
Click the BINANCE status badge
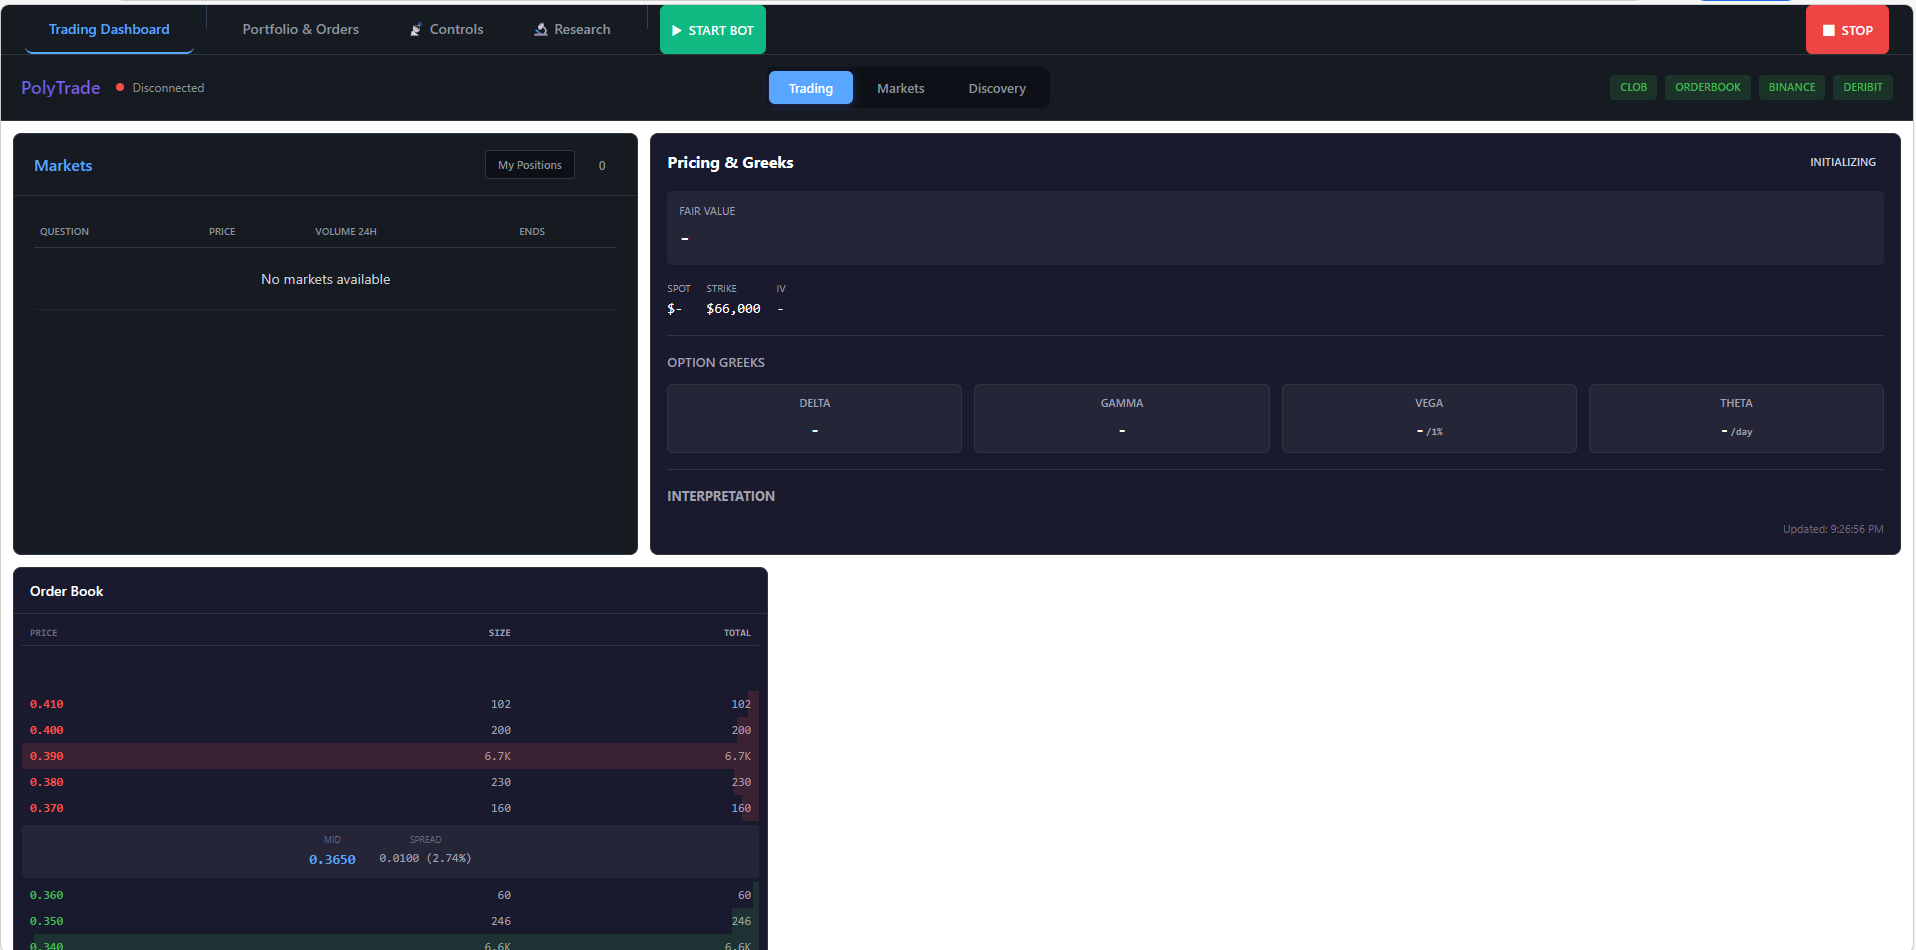[x=1792, y=87]
